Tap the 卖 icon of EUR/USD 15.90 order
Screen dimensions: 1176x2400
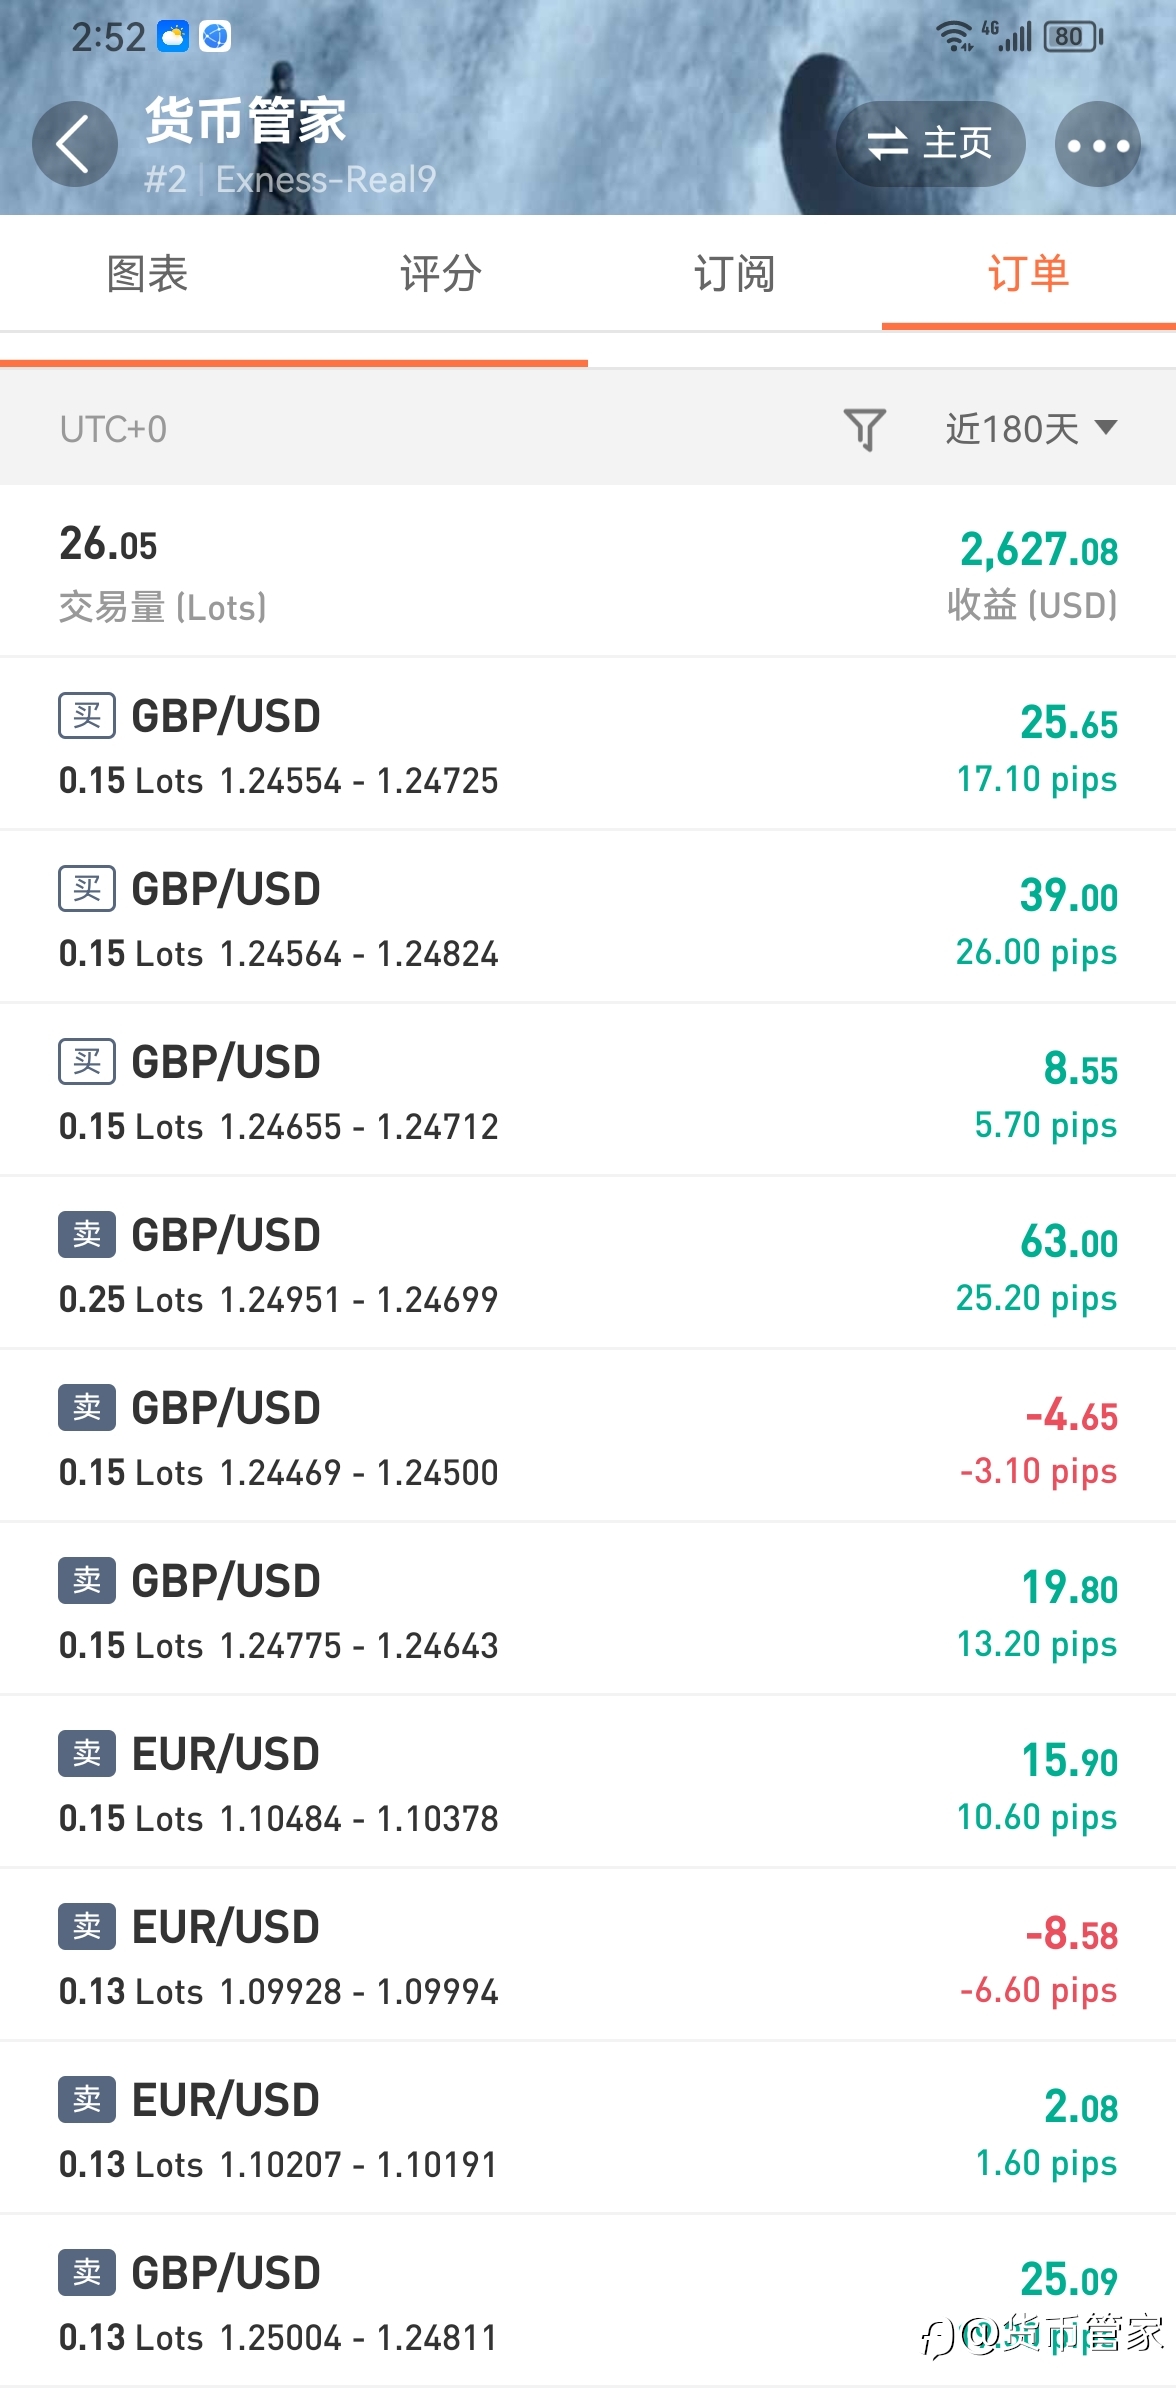coord(87,1754)
